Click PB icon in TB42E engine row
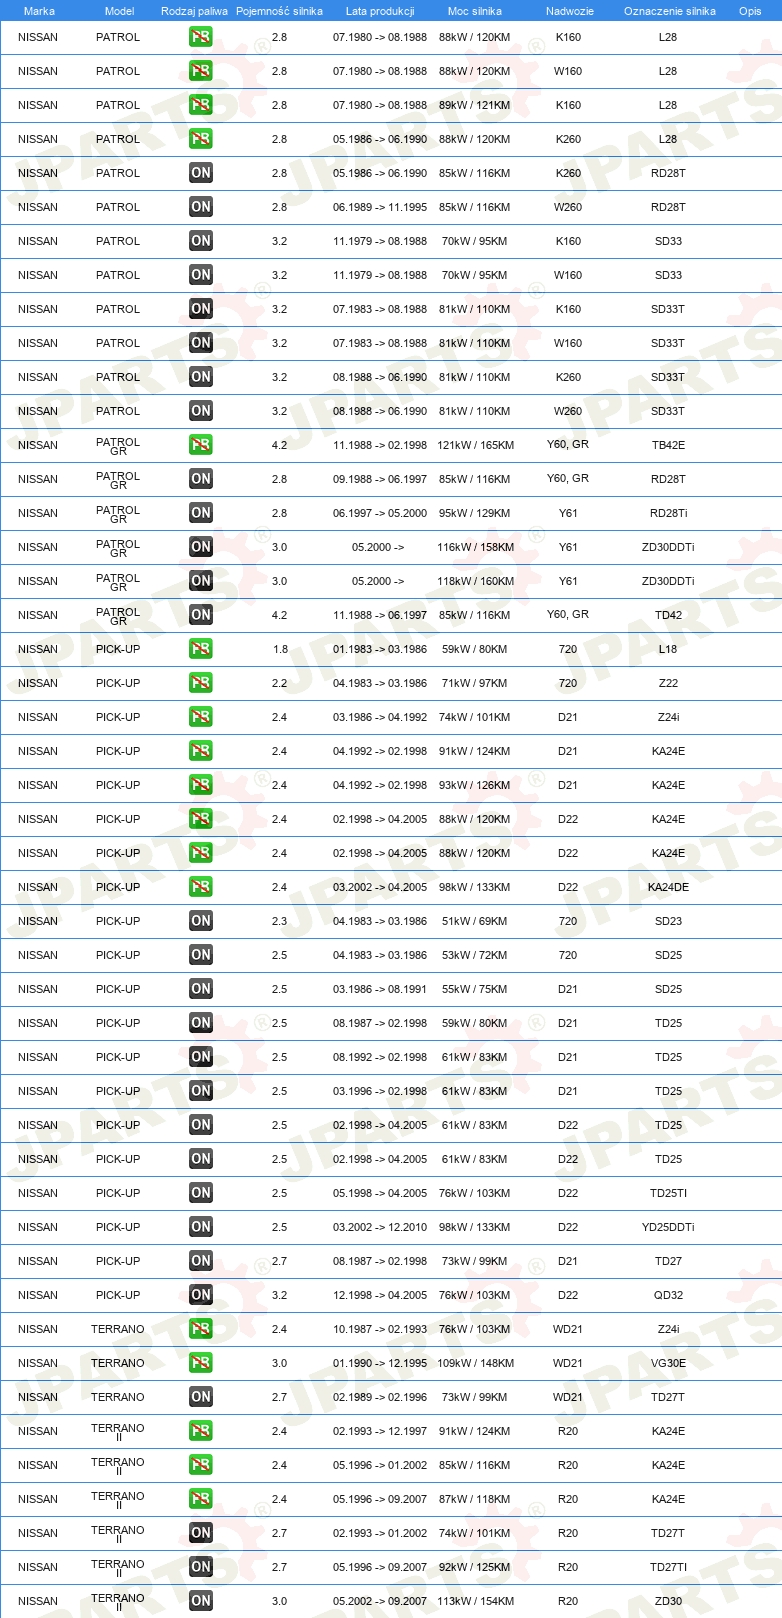This screenshot has width=782, height=1618. point(201,445)
